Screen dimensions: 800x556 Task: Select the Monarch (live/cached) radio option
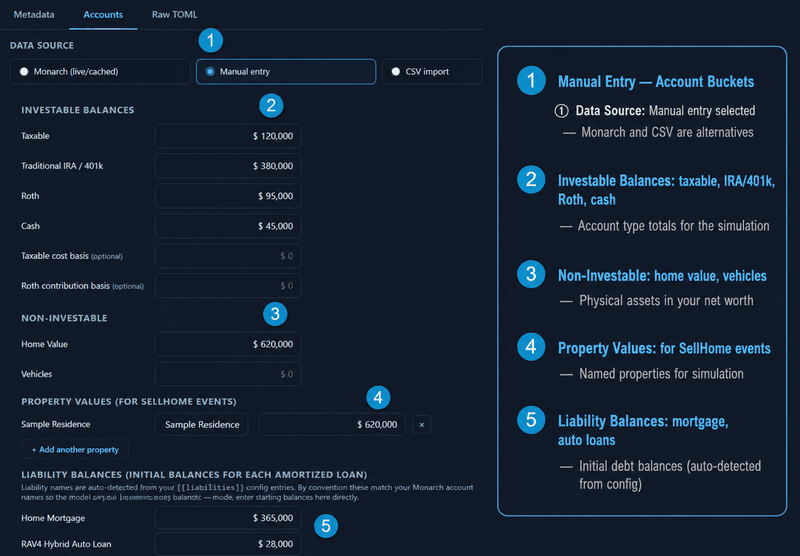pos(100,71)
